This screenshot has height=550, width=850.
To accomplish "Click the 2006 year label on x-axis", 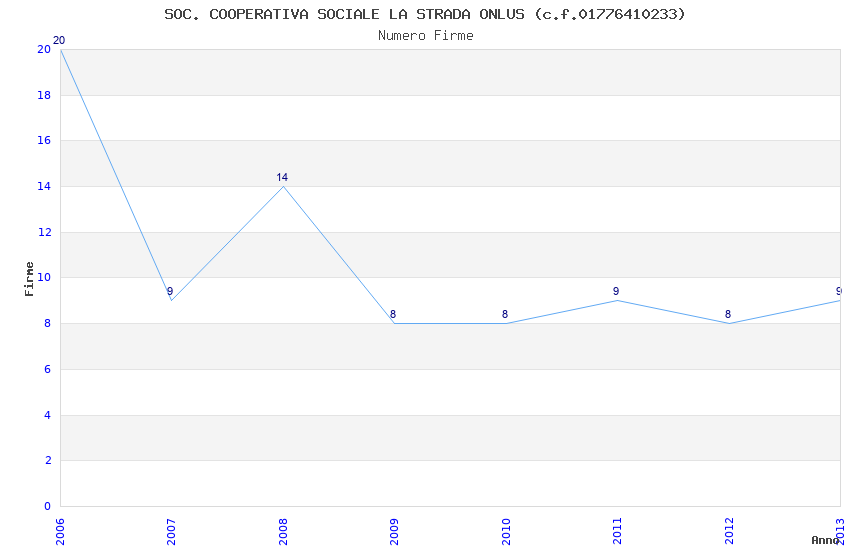I will (x=60, y=532).
